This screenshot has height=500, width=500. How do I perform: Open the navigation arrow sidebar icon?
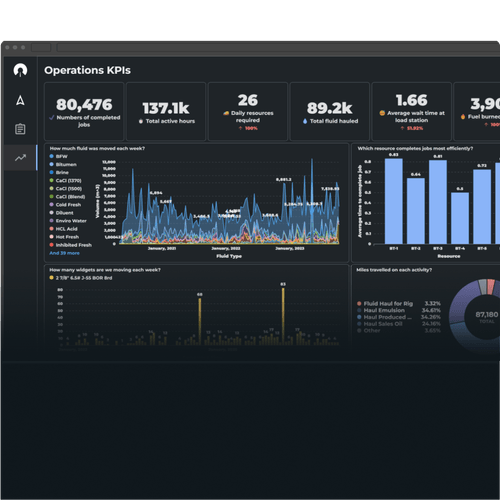click(20, 100)
